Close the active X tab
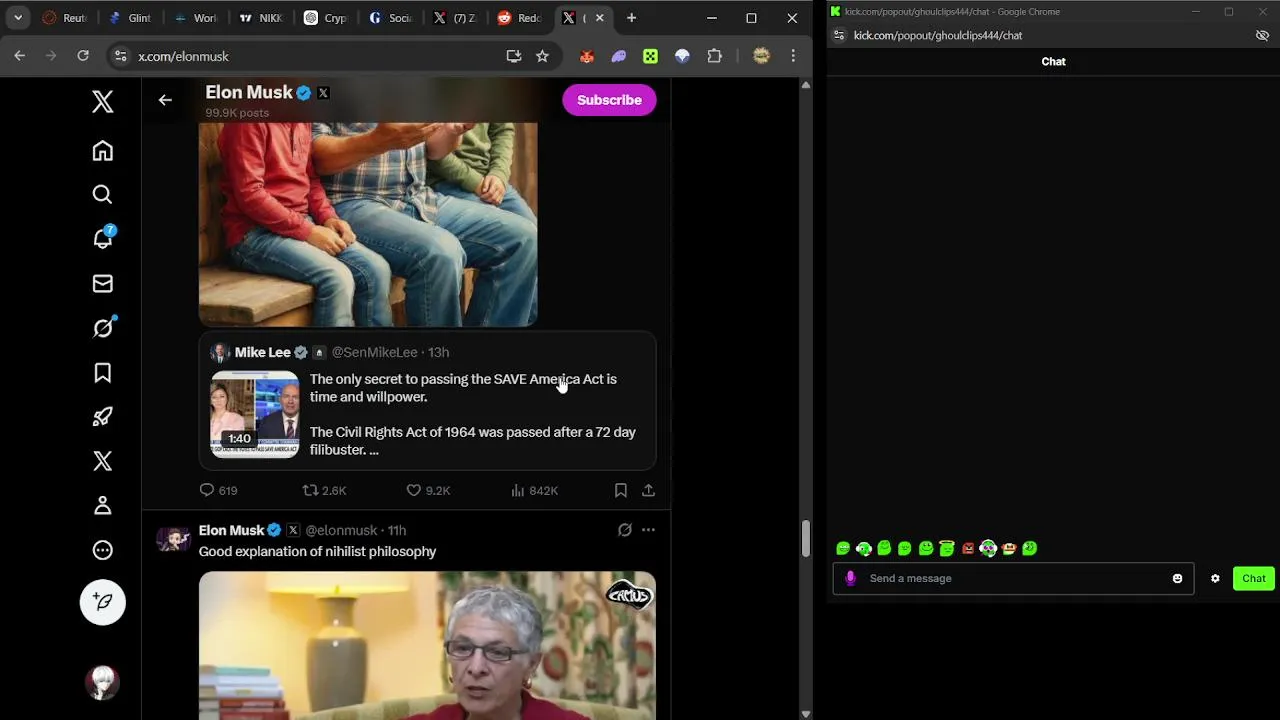 pyautogui.click(x=599, y=18)
